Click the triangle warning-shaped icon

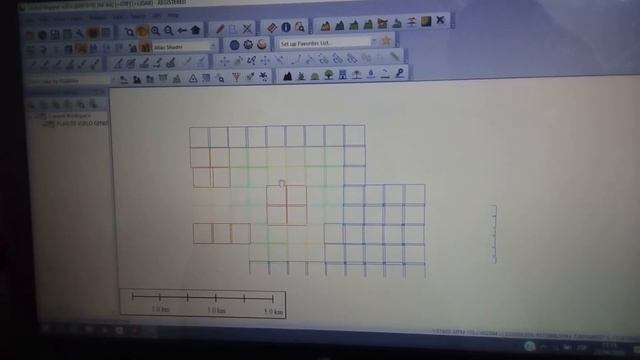tap(193, 78)
